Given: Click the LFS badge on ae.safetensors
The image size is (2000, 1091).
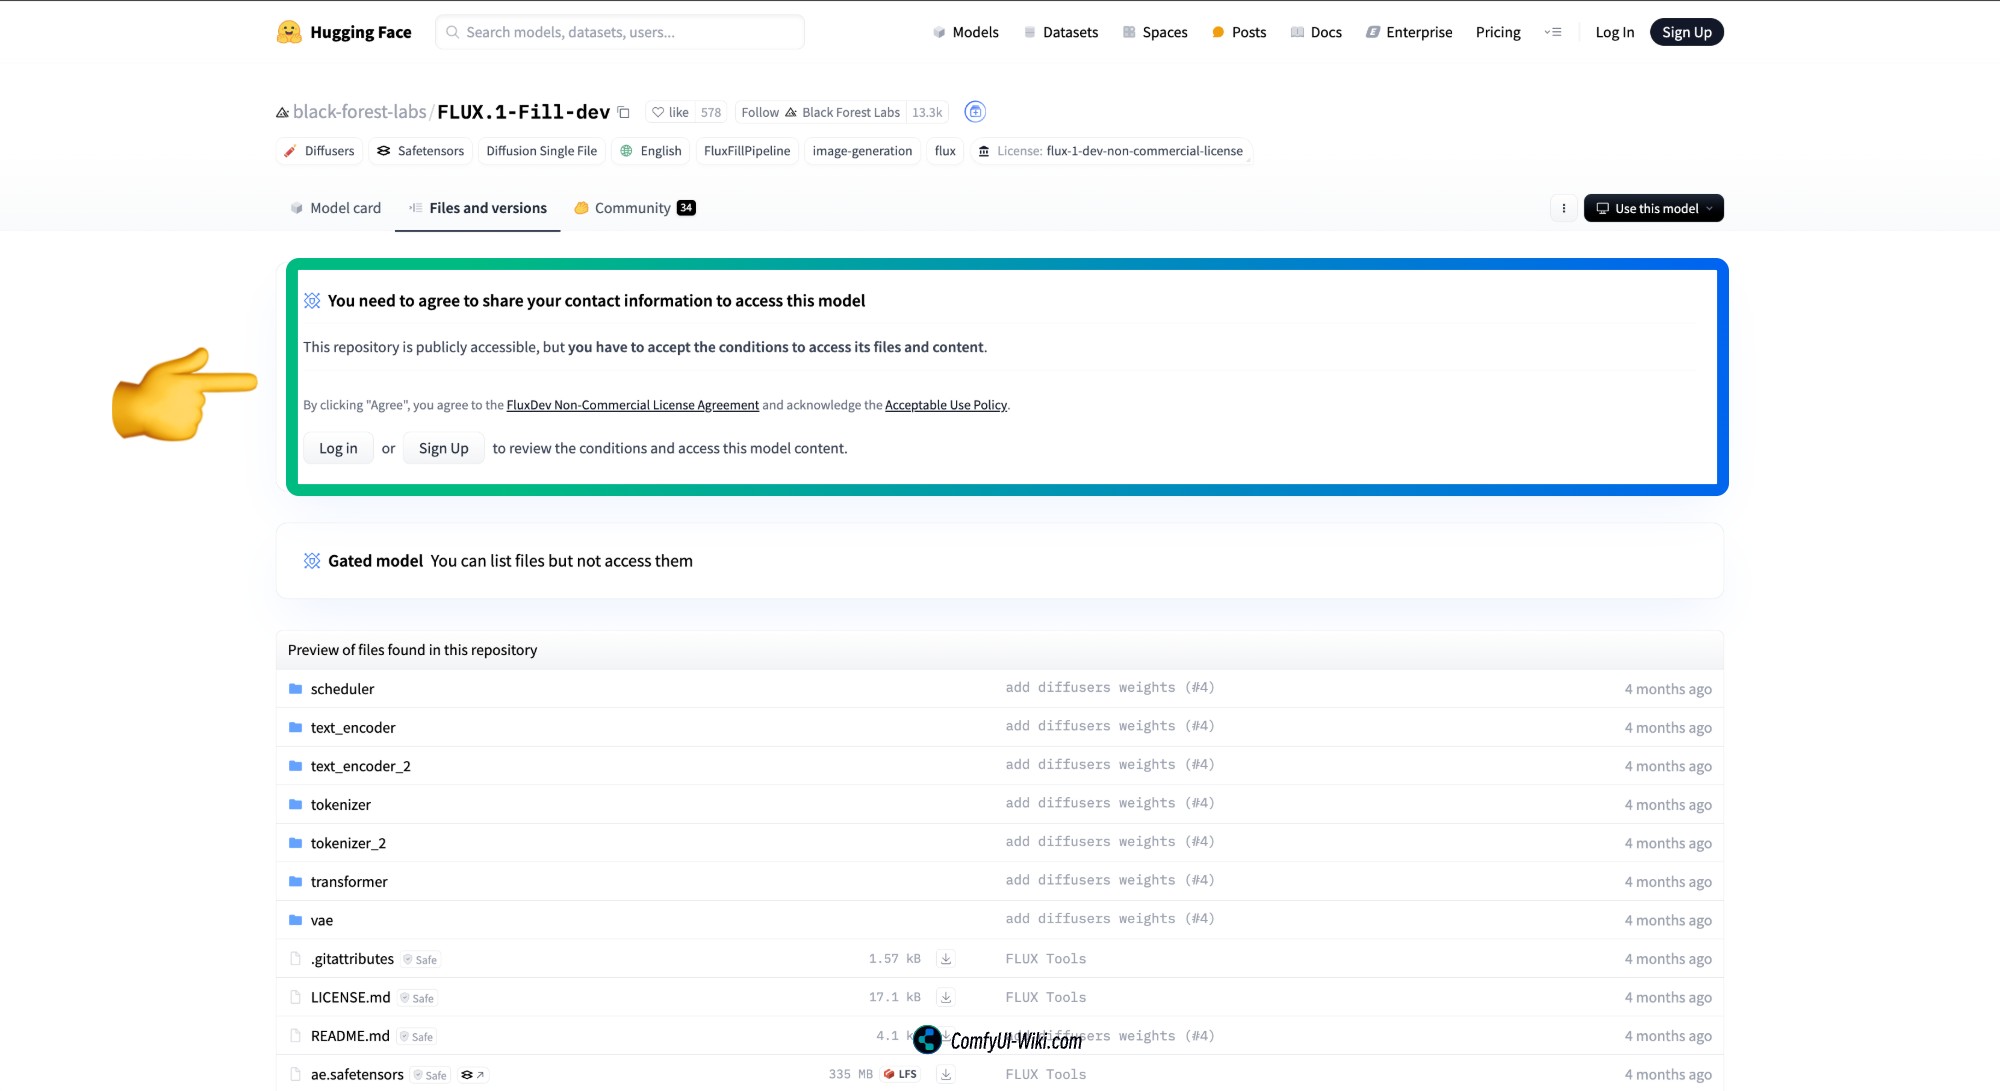Looking at the screenshot, I should [900, 1075].
